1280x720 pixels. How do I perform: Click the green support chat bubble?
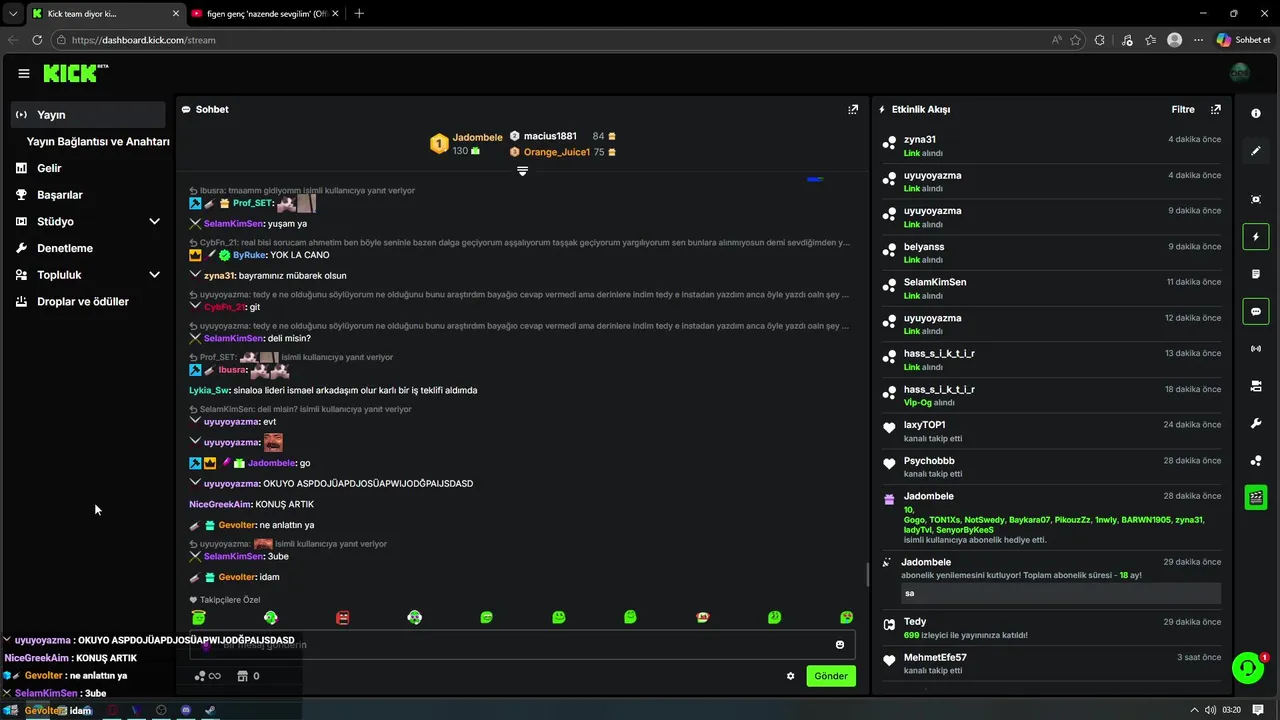pyautogui.click(x=1248, y=667)
